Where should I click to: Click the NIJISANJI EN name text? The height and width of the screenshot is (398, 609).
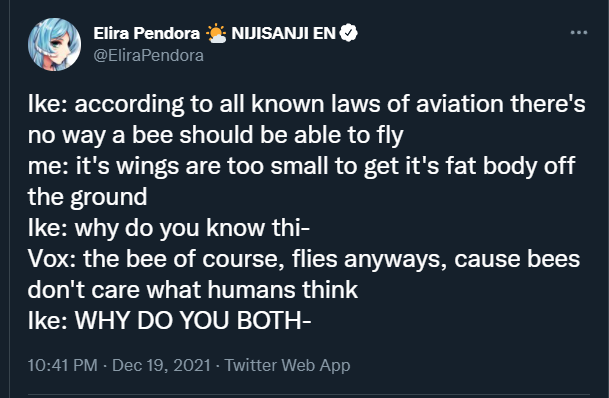(283, 33)
